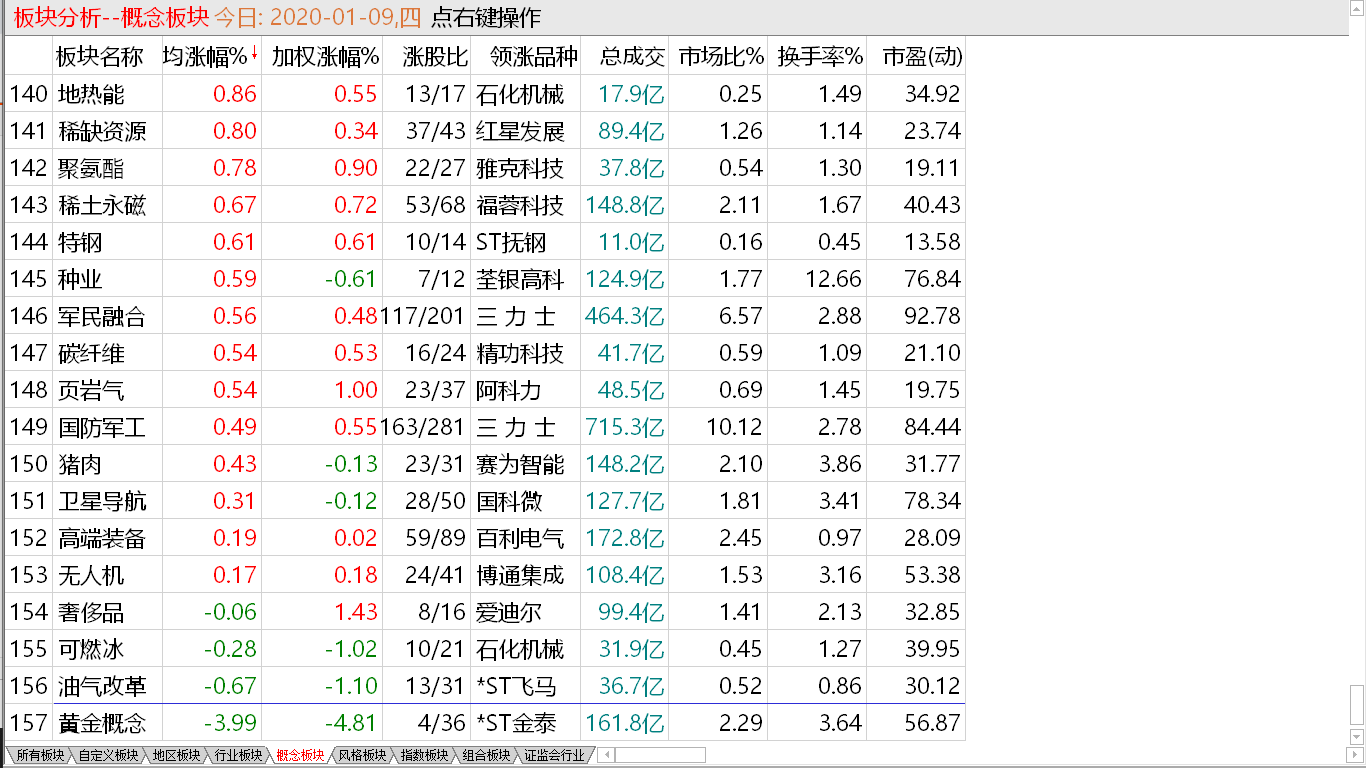The width and height of the screenshot is (1366, 768).
Task: Open the 地区板块 tab
Action: point(175,755)
